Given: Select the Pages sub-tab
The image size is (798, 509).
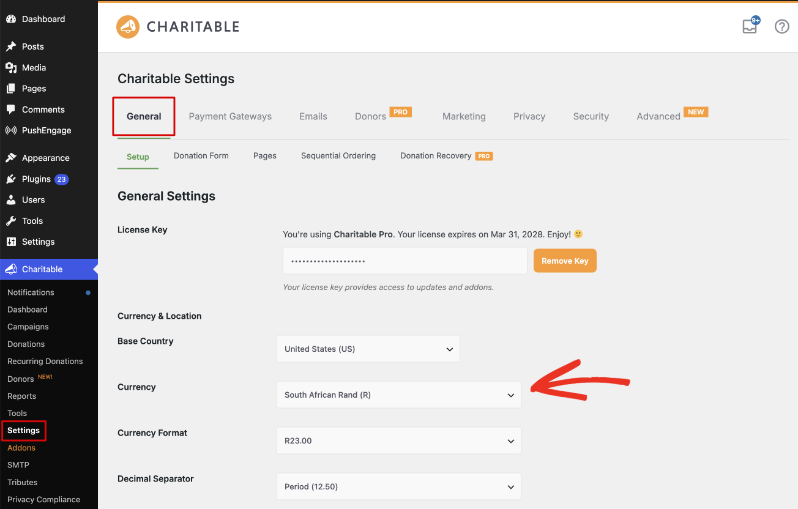Looking at the screenshot, I should point(265,156).
